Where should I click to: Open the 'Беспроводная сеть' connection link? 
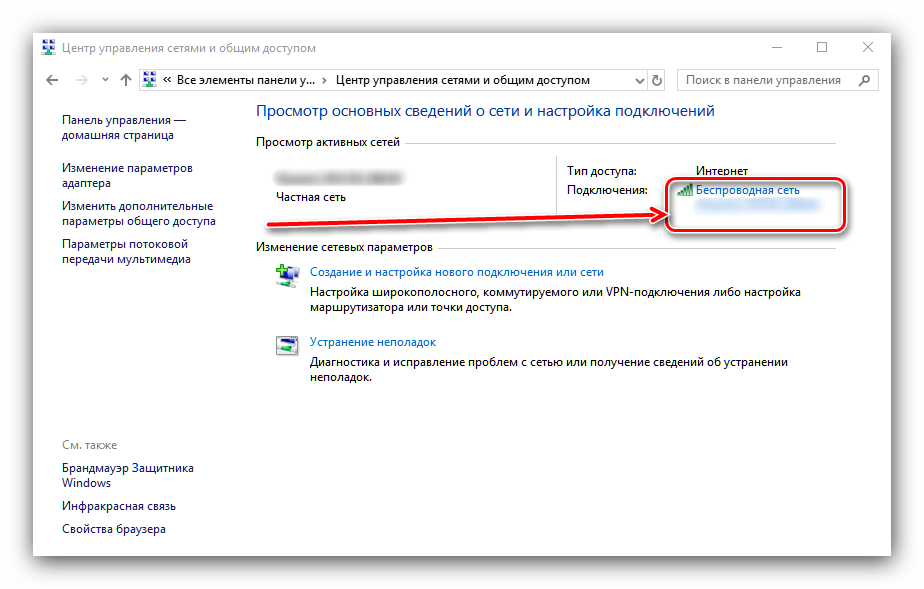[747, 190]
